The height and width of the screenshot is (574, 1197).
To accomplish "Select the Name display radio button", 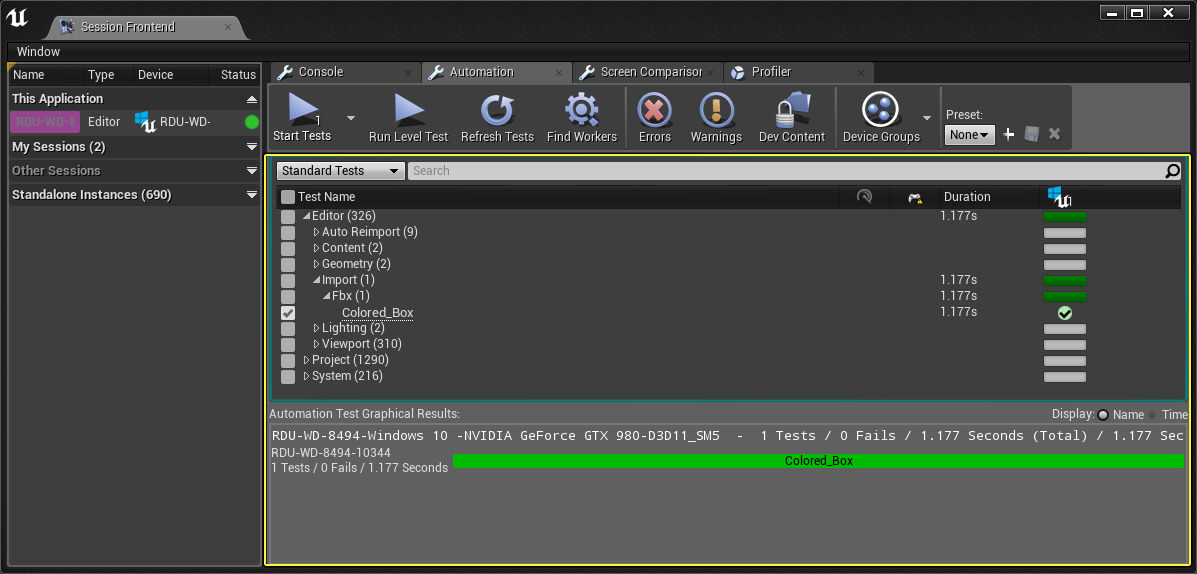I will 1103,415.
